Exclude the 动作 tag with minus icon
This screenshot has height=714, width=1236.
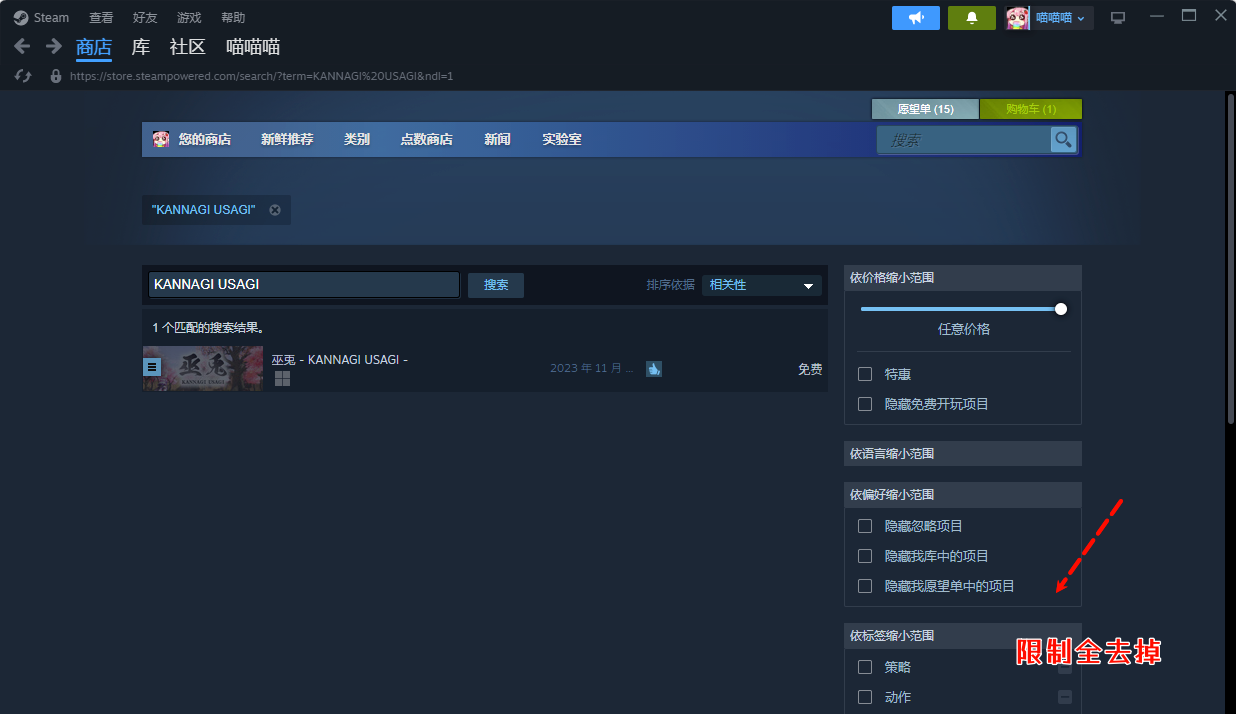pyautogui.click(x=1065, y=697)
